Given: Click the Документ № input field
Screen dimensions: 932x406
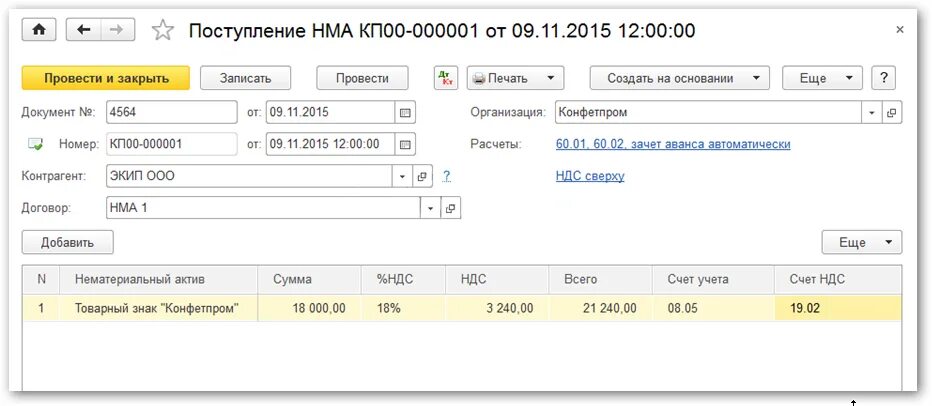Looking at the screenshot, I should pyautogui.click(x=171, y=113).
